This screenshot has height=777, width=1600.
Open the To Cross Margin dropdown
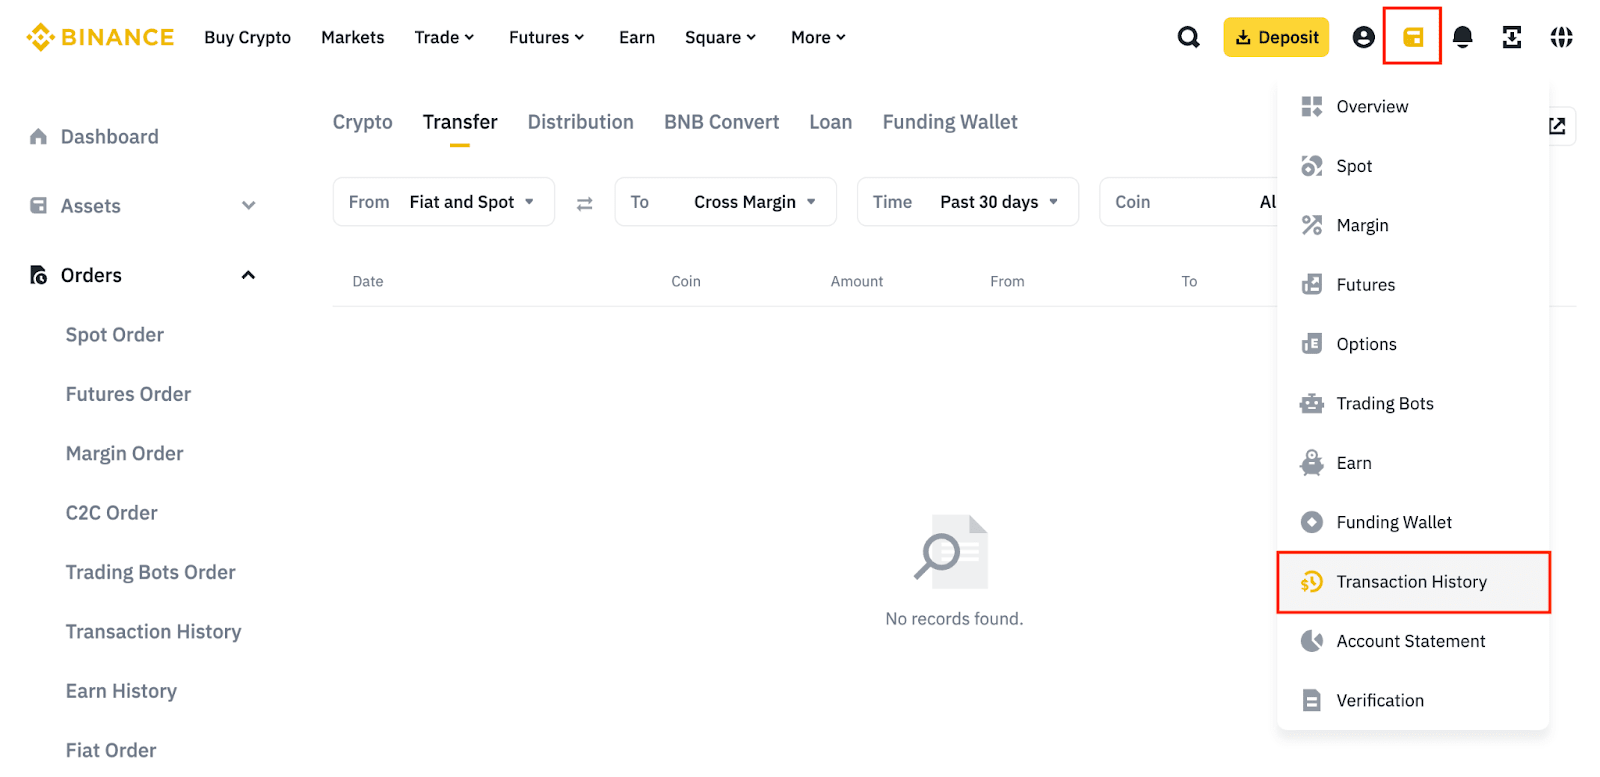click(725, 202)
